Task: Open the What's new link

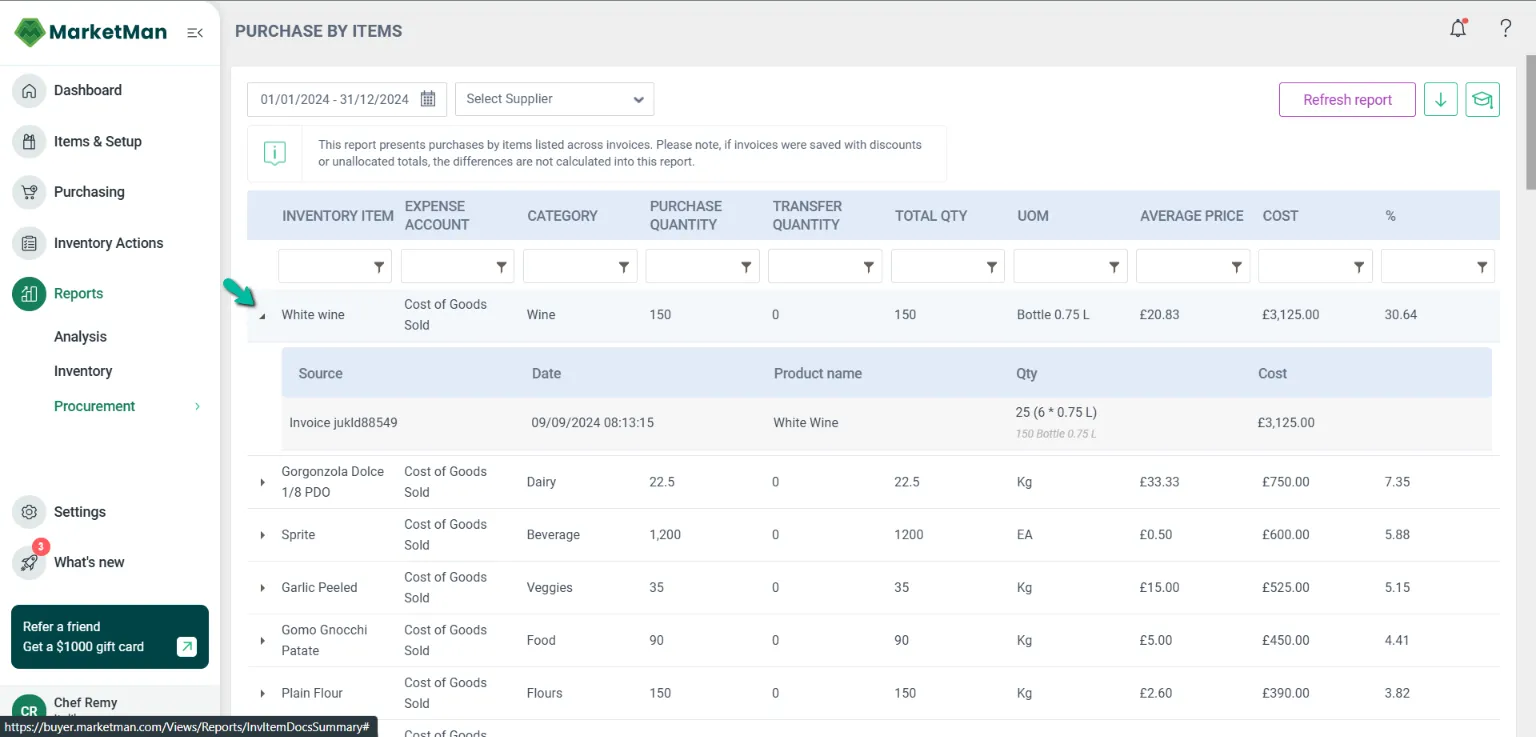Action: 89,562
